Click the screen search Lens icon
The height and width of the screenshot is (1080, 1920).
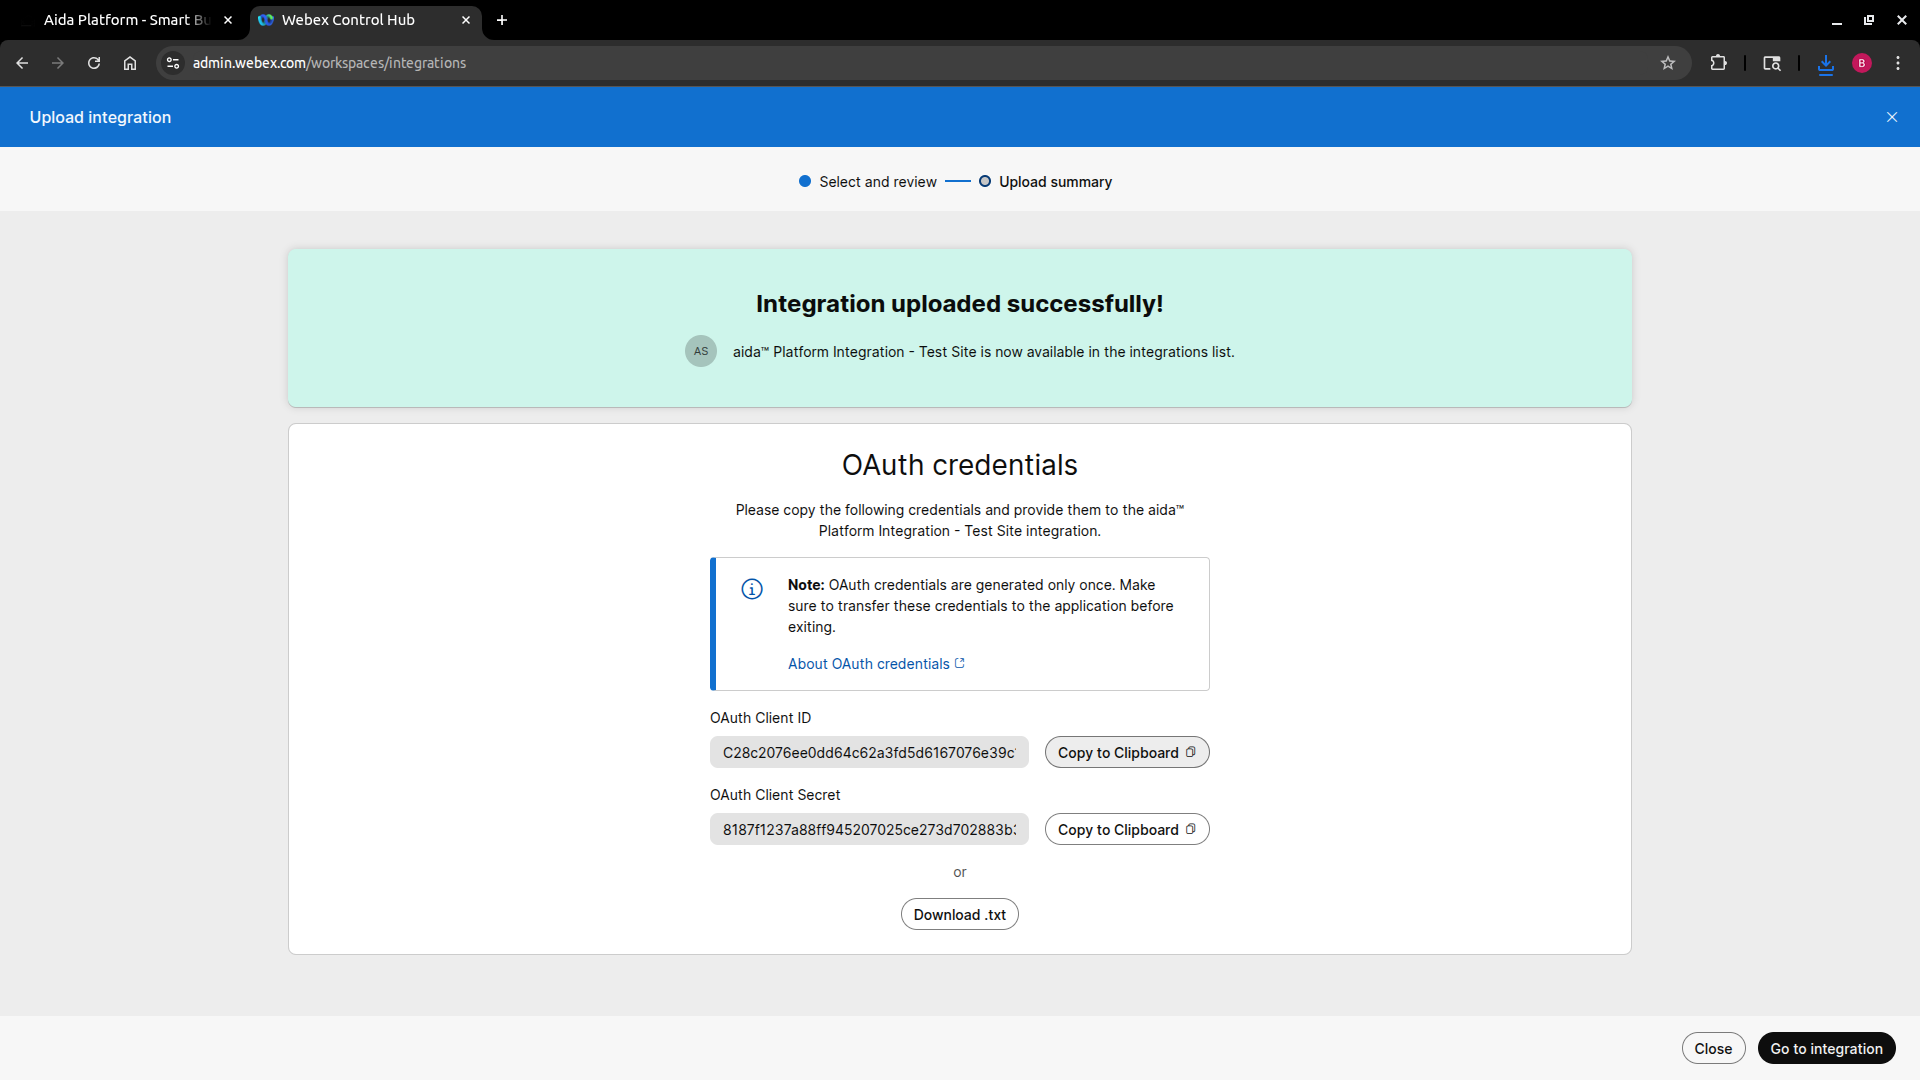click(1771, 62)
